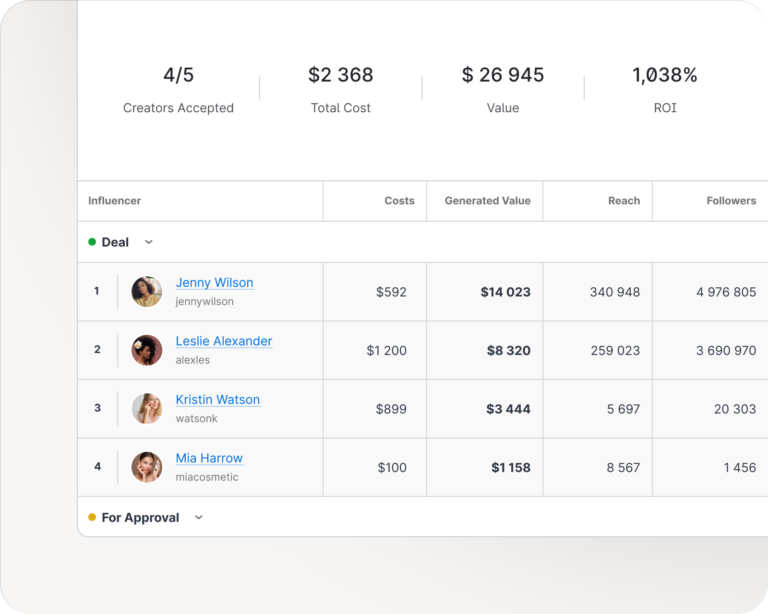Click the green Deal status dot
This screenshot has width=768, height=614.
[x=92, y=242]
